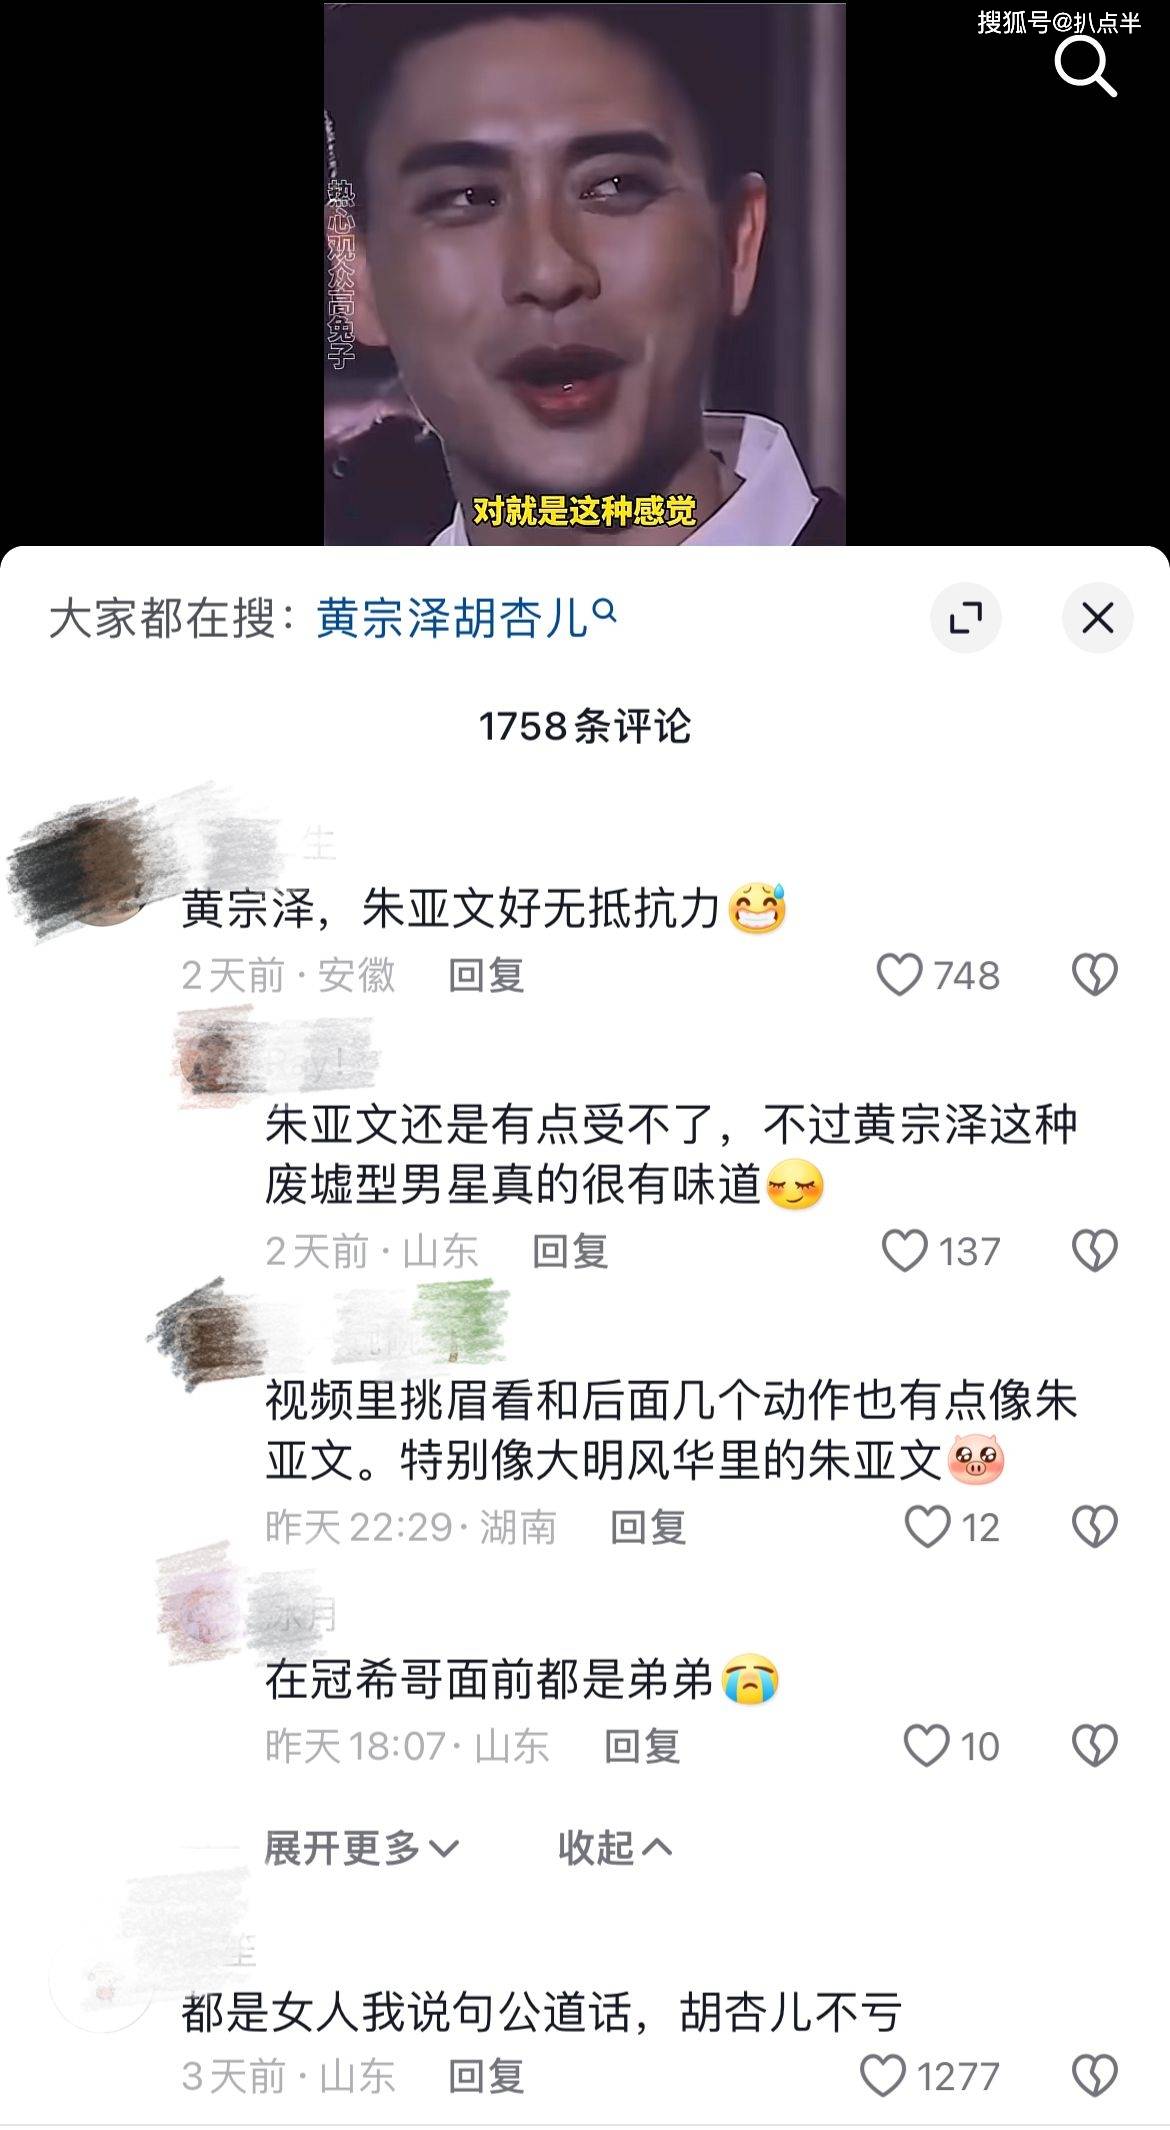This screenshot has width=1170, height=2130.
Task: Reply to the 胡杏儿不亏 comment
Action: (x=486, y=2077)
